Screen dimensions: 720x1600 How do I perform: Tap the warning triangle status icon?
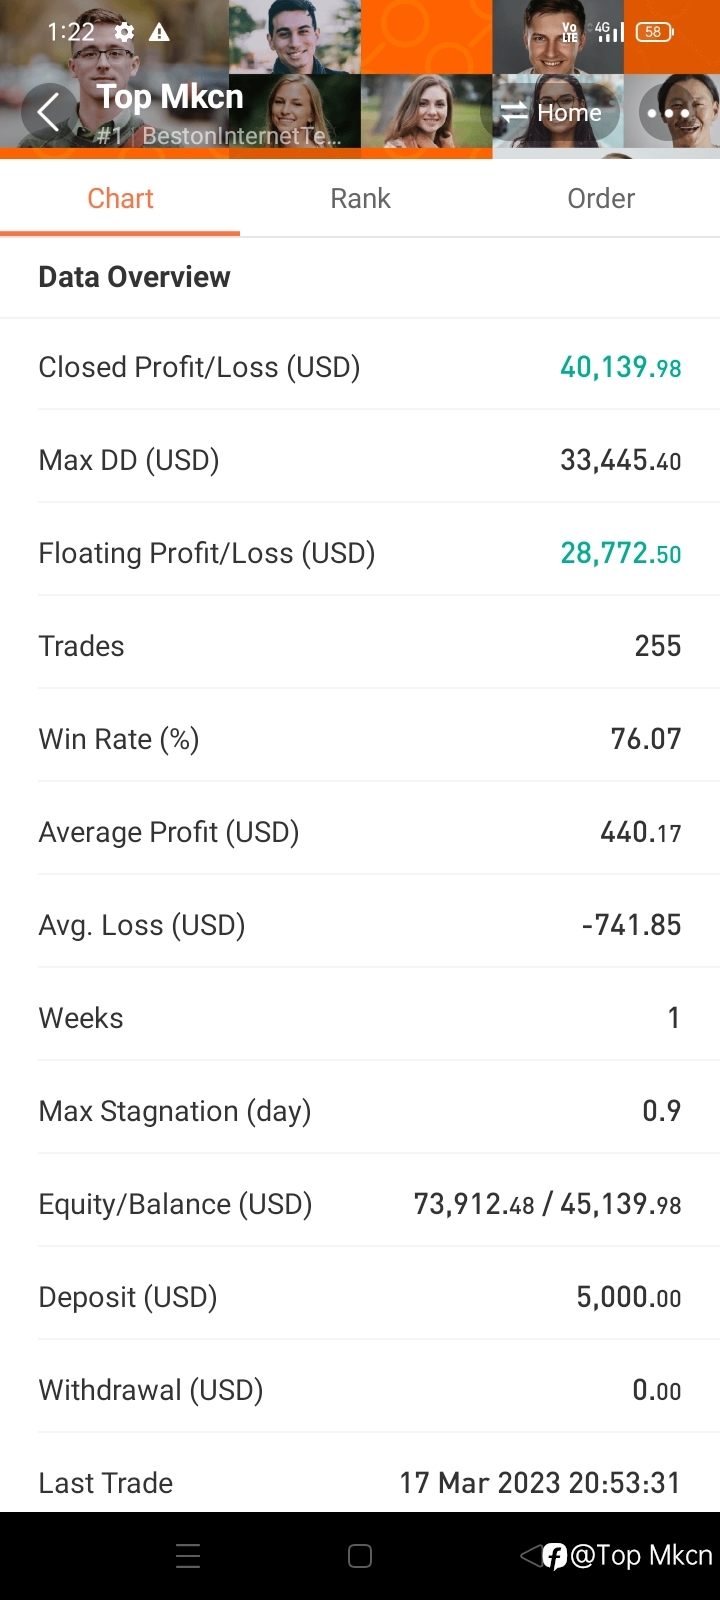(159, 32)
